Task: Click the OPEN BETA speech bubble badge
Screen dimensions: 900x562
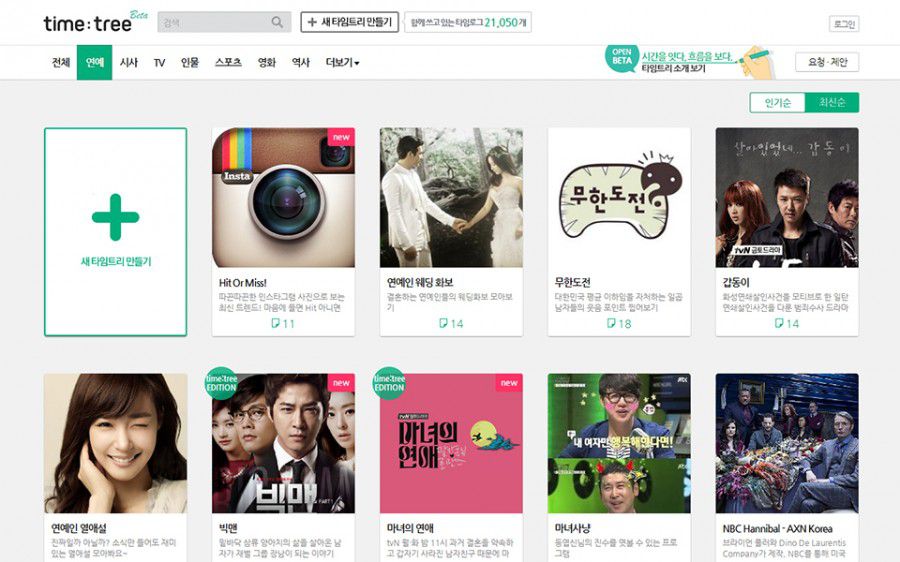Action: click(622, 57)
